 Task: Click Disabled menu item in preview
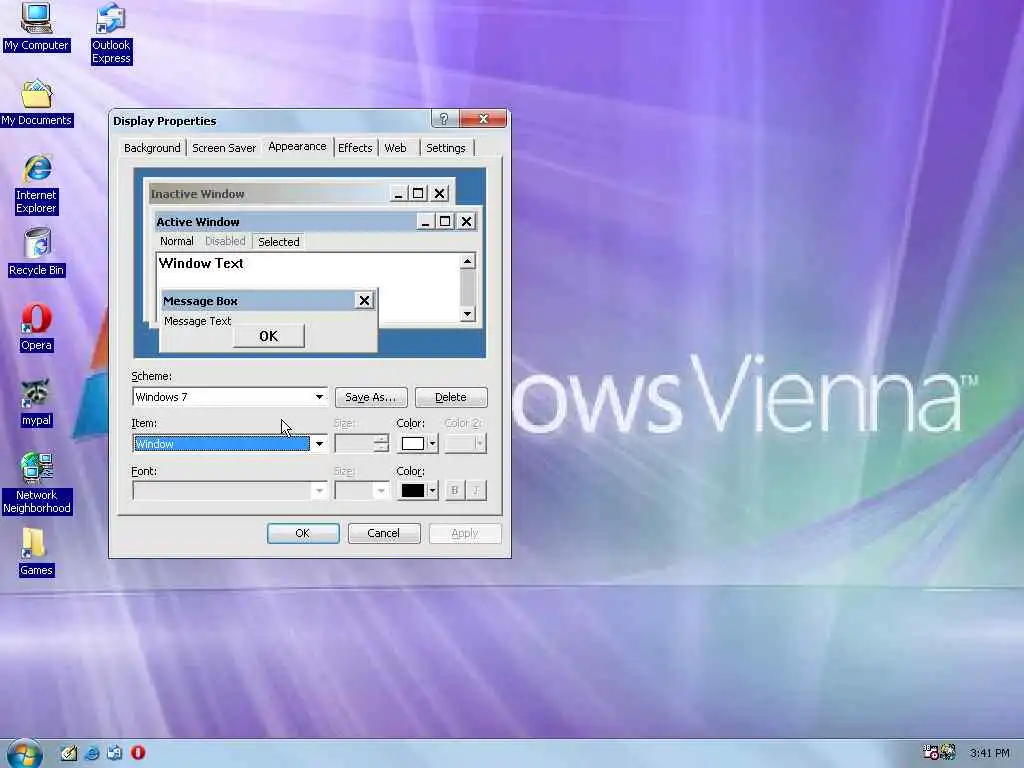(225, 241)
